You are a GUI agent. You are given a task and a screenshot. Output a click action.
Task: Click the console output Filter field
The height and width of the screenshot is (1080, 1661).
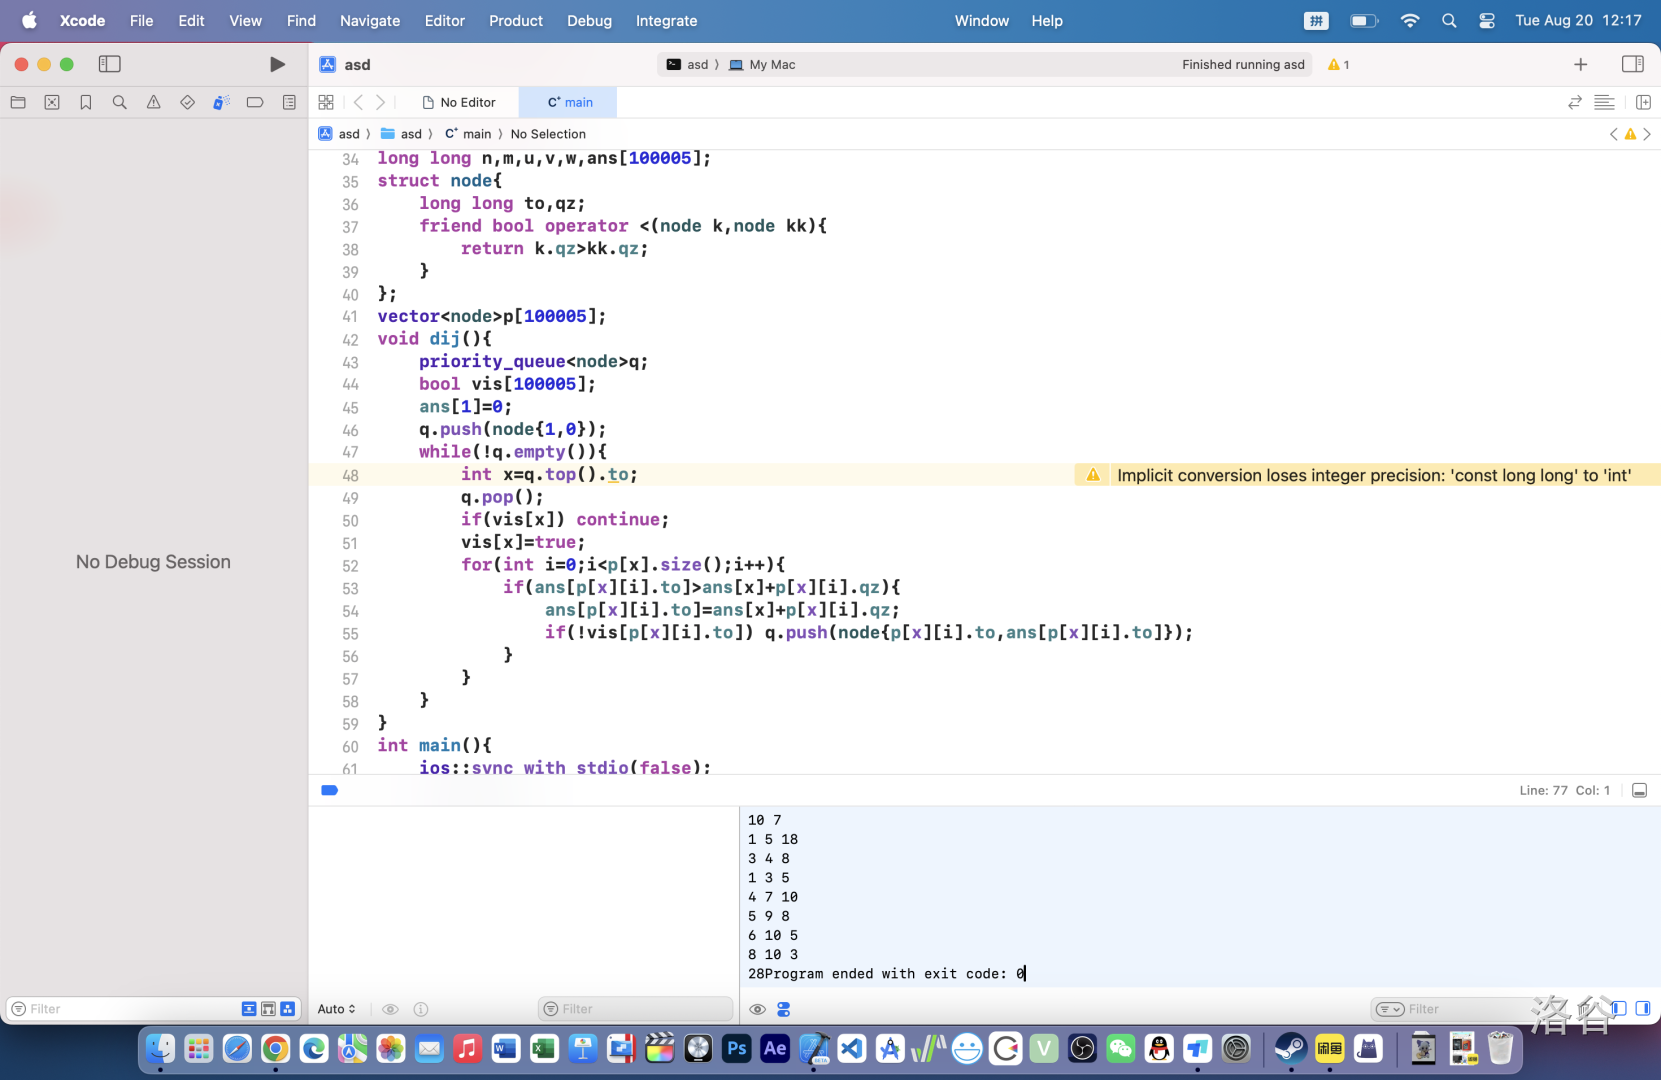[1440, 1009]
